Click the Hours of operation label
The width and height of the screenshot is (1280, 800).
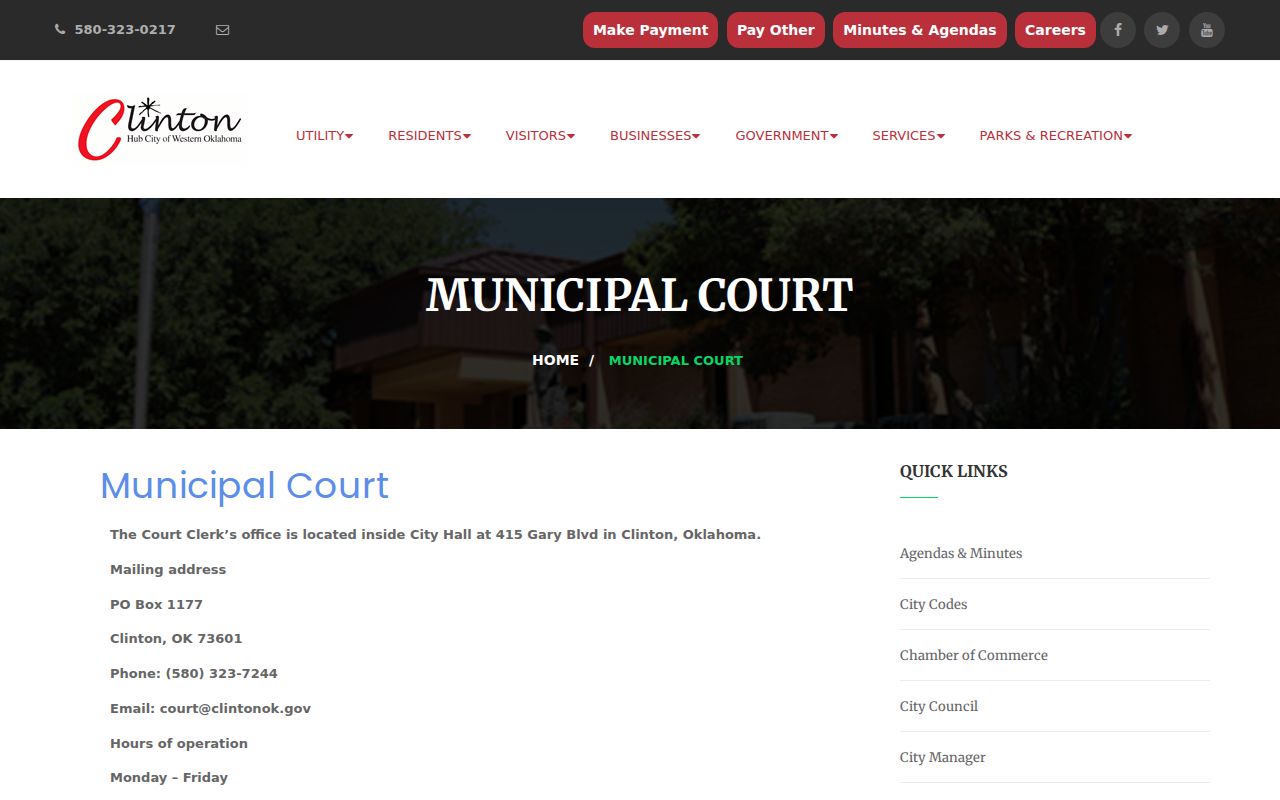[179, 744]
